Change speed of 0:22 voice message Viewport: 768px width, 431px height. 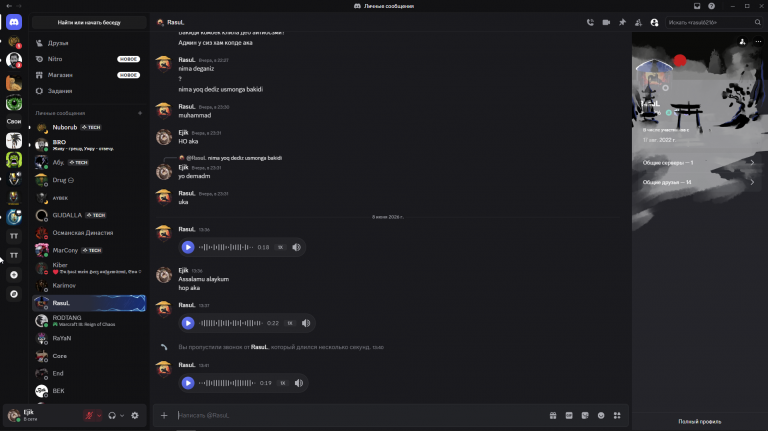[x=290, y=323]
